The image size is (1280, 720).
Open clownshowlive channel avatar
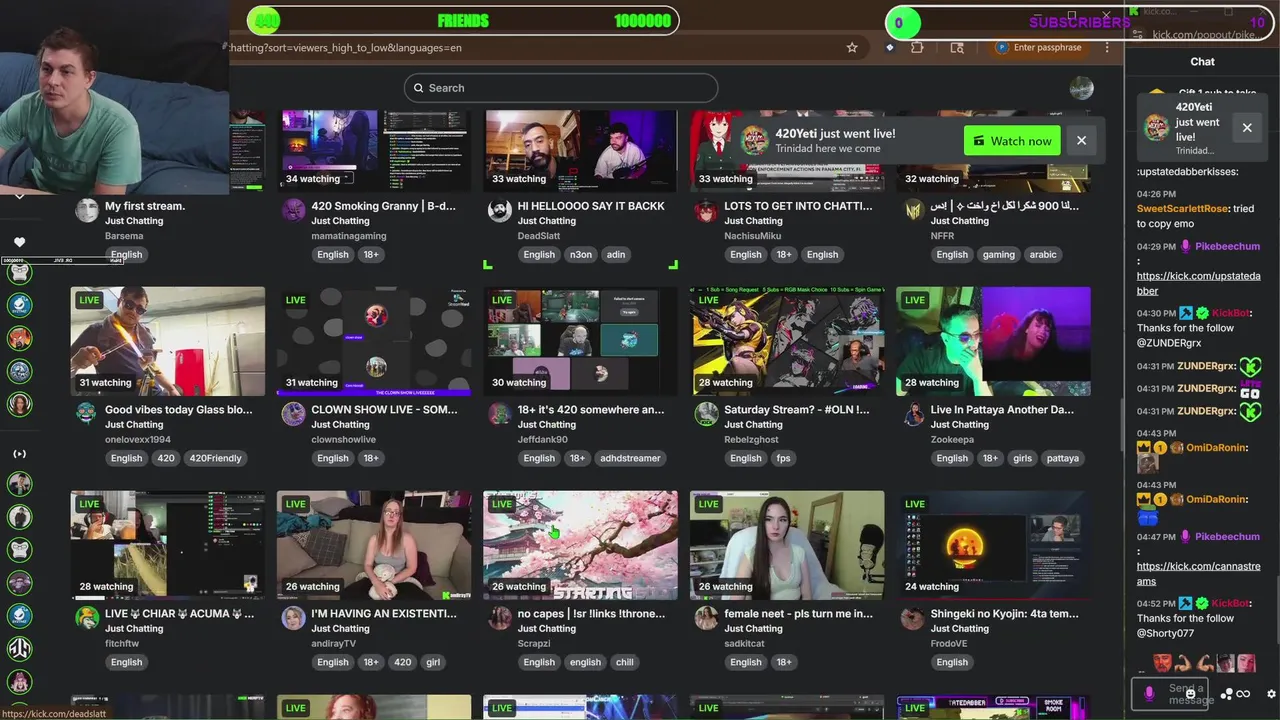pyautogui.click(x=293, y=414)
